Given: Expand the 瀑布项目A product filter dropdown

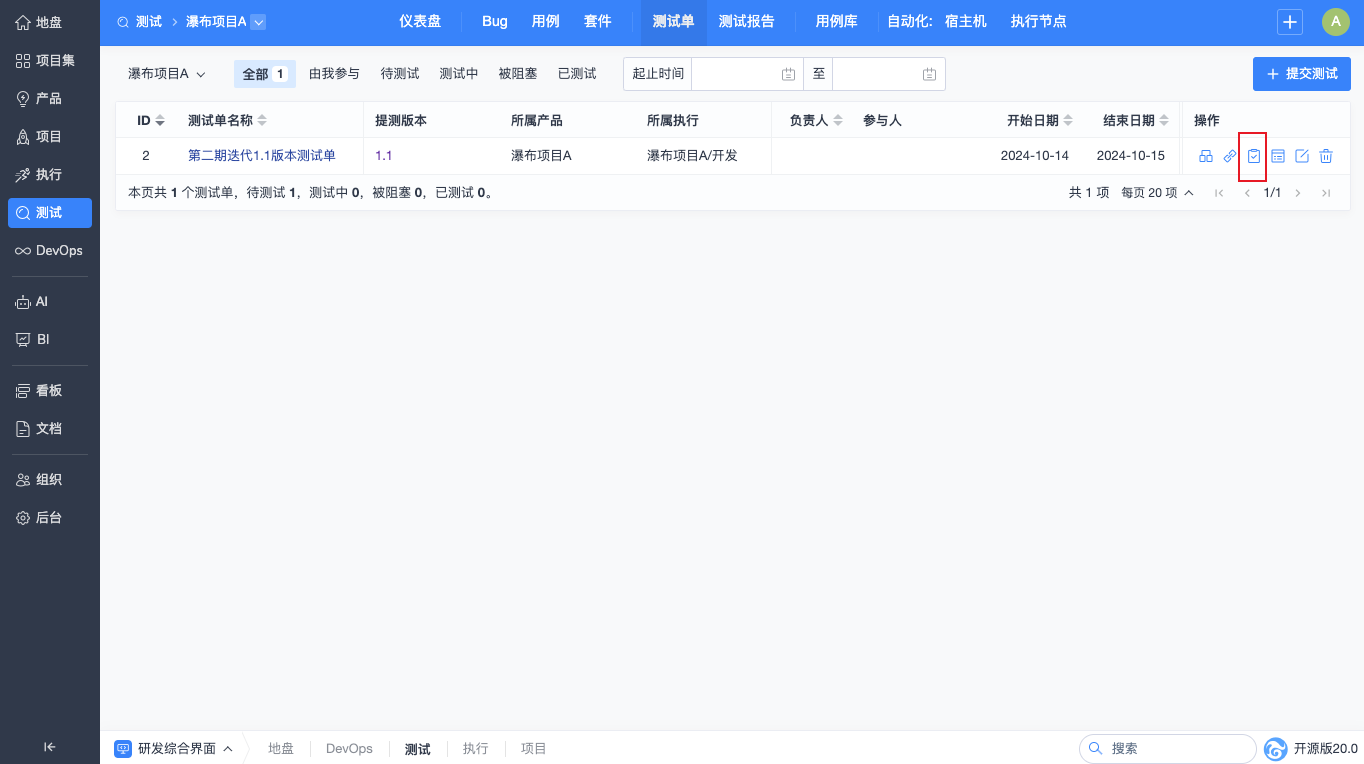Looking at the screenshot, I should point(167,74).
